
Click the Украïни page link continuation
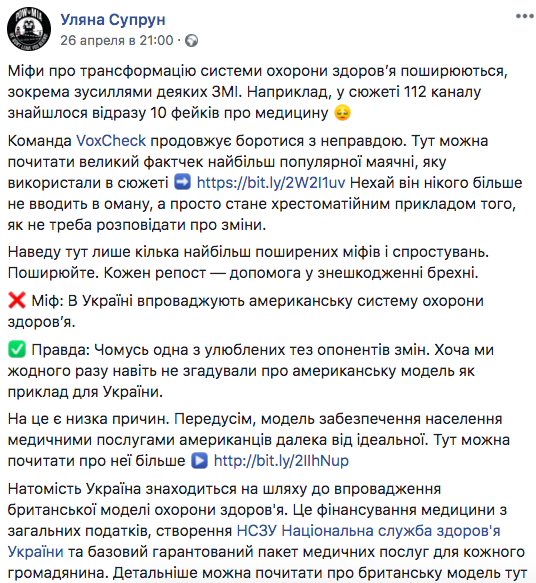pos(36,552)
